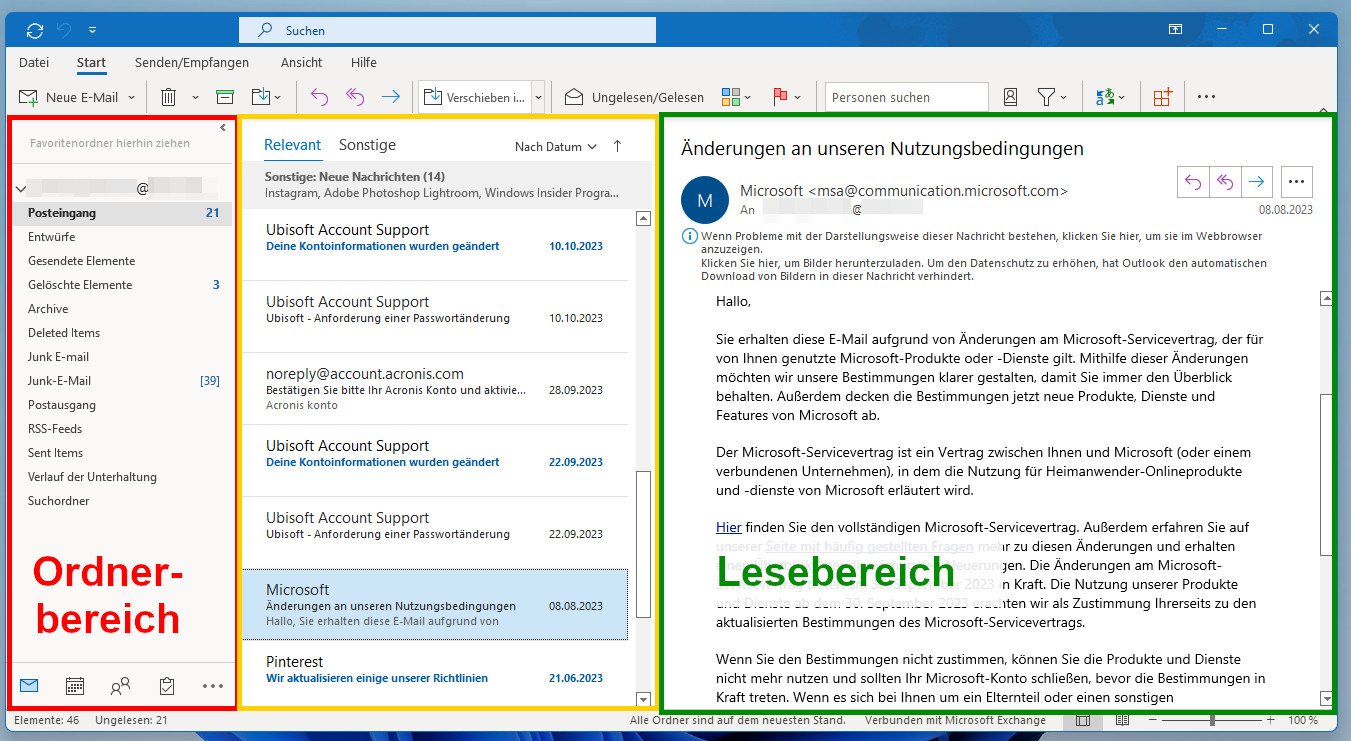Click the Verschieben in quick step

pyautogui.click(x=475, y=97)
